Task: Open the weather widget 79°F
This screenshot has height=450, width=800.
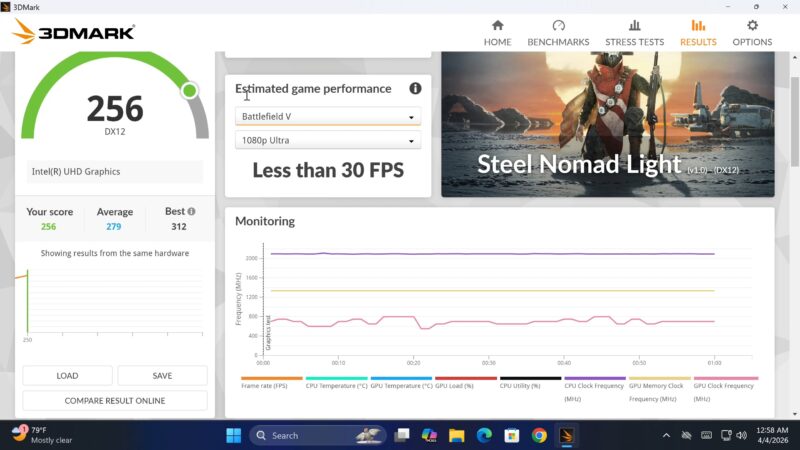Action: click(42, 435)
